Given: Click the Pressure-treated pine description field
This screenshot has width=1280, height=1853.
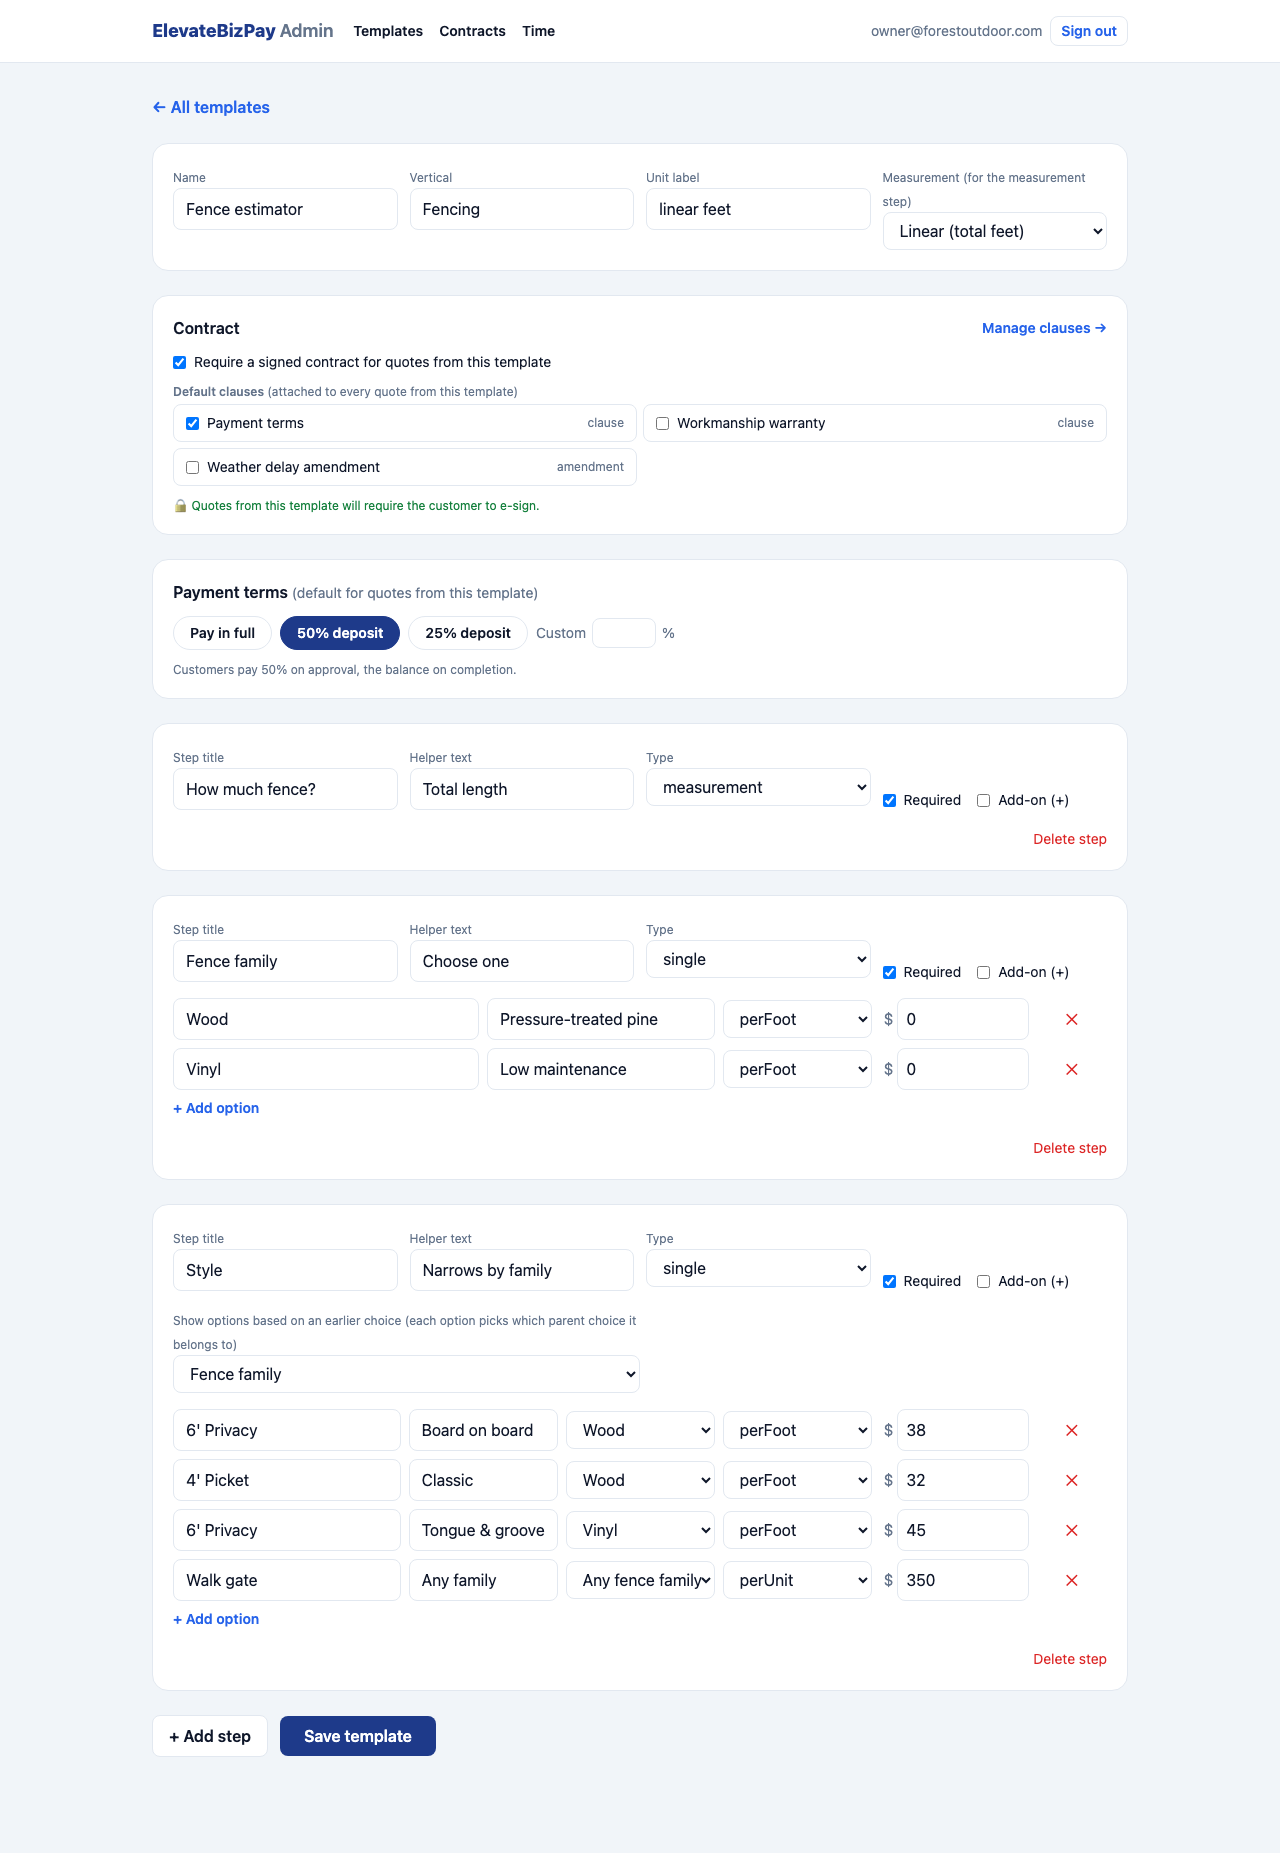Looking at the screenshot, I should pyautogui.click(x=601, y=1019).
